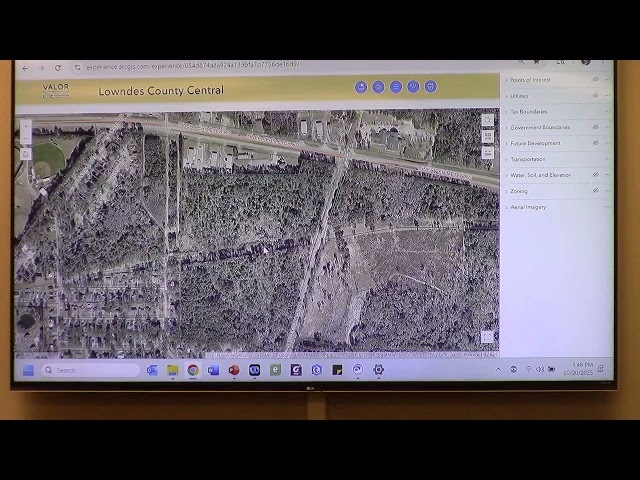The height and width of the screenshot is (480, 640).
Task: Expand the Transportation layer group
Action: [506, 159]
